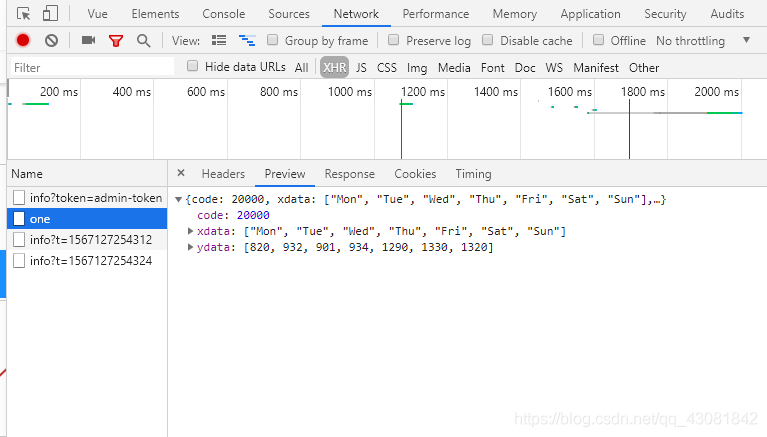
Task: Open the Security tab
Action: (665, 14)
